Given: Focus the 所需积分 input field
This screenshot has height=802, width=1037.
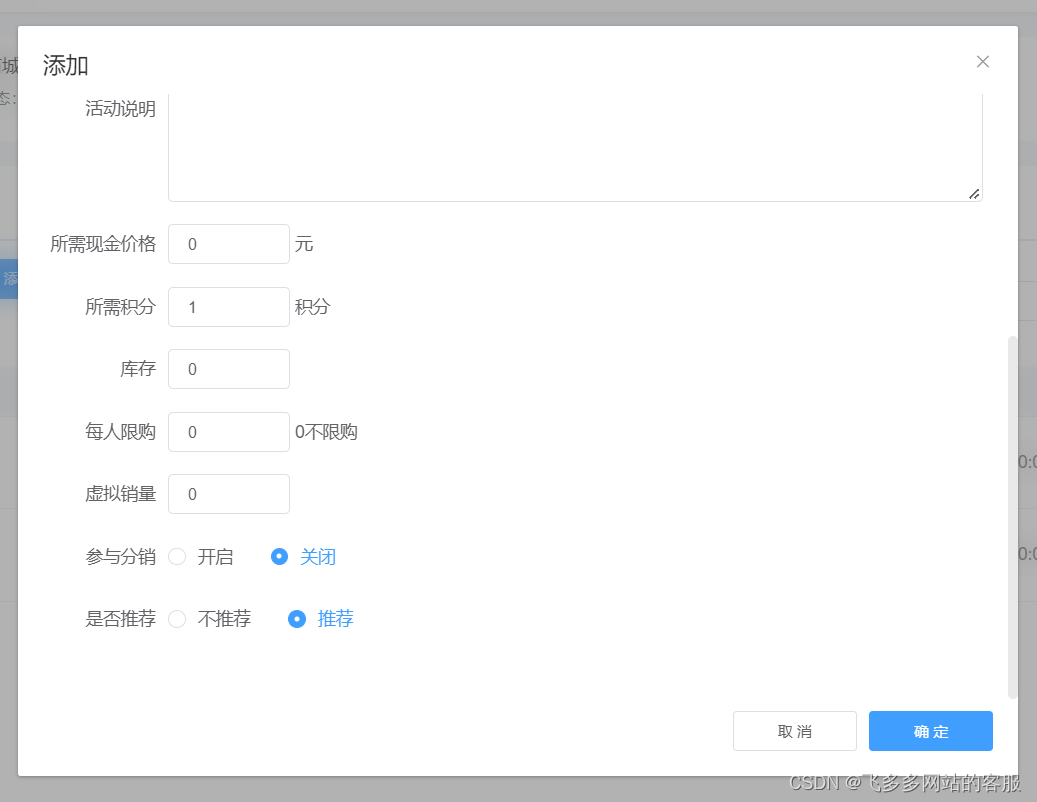Looking at the screenshot, I should 229,307.
